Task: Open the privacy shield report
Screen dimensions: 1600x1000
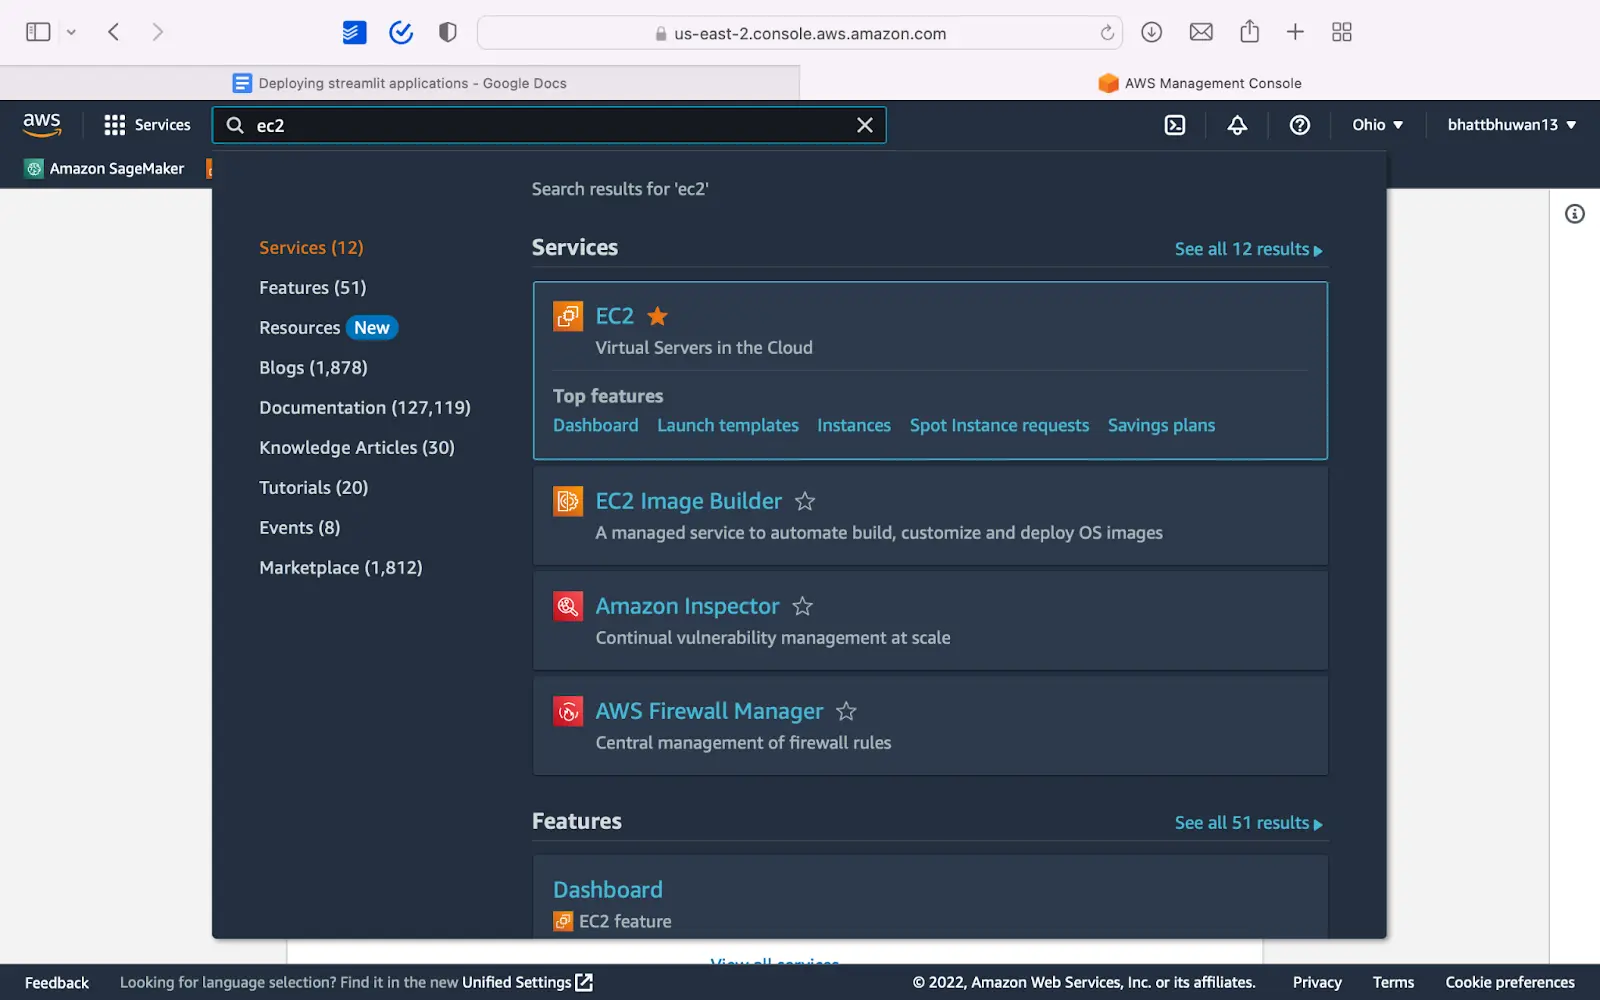Action: click(x=448, y=33)
